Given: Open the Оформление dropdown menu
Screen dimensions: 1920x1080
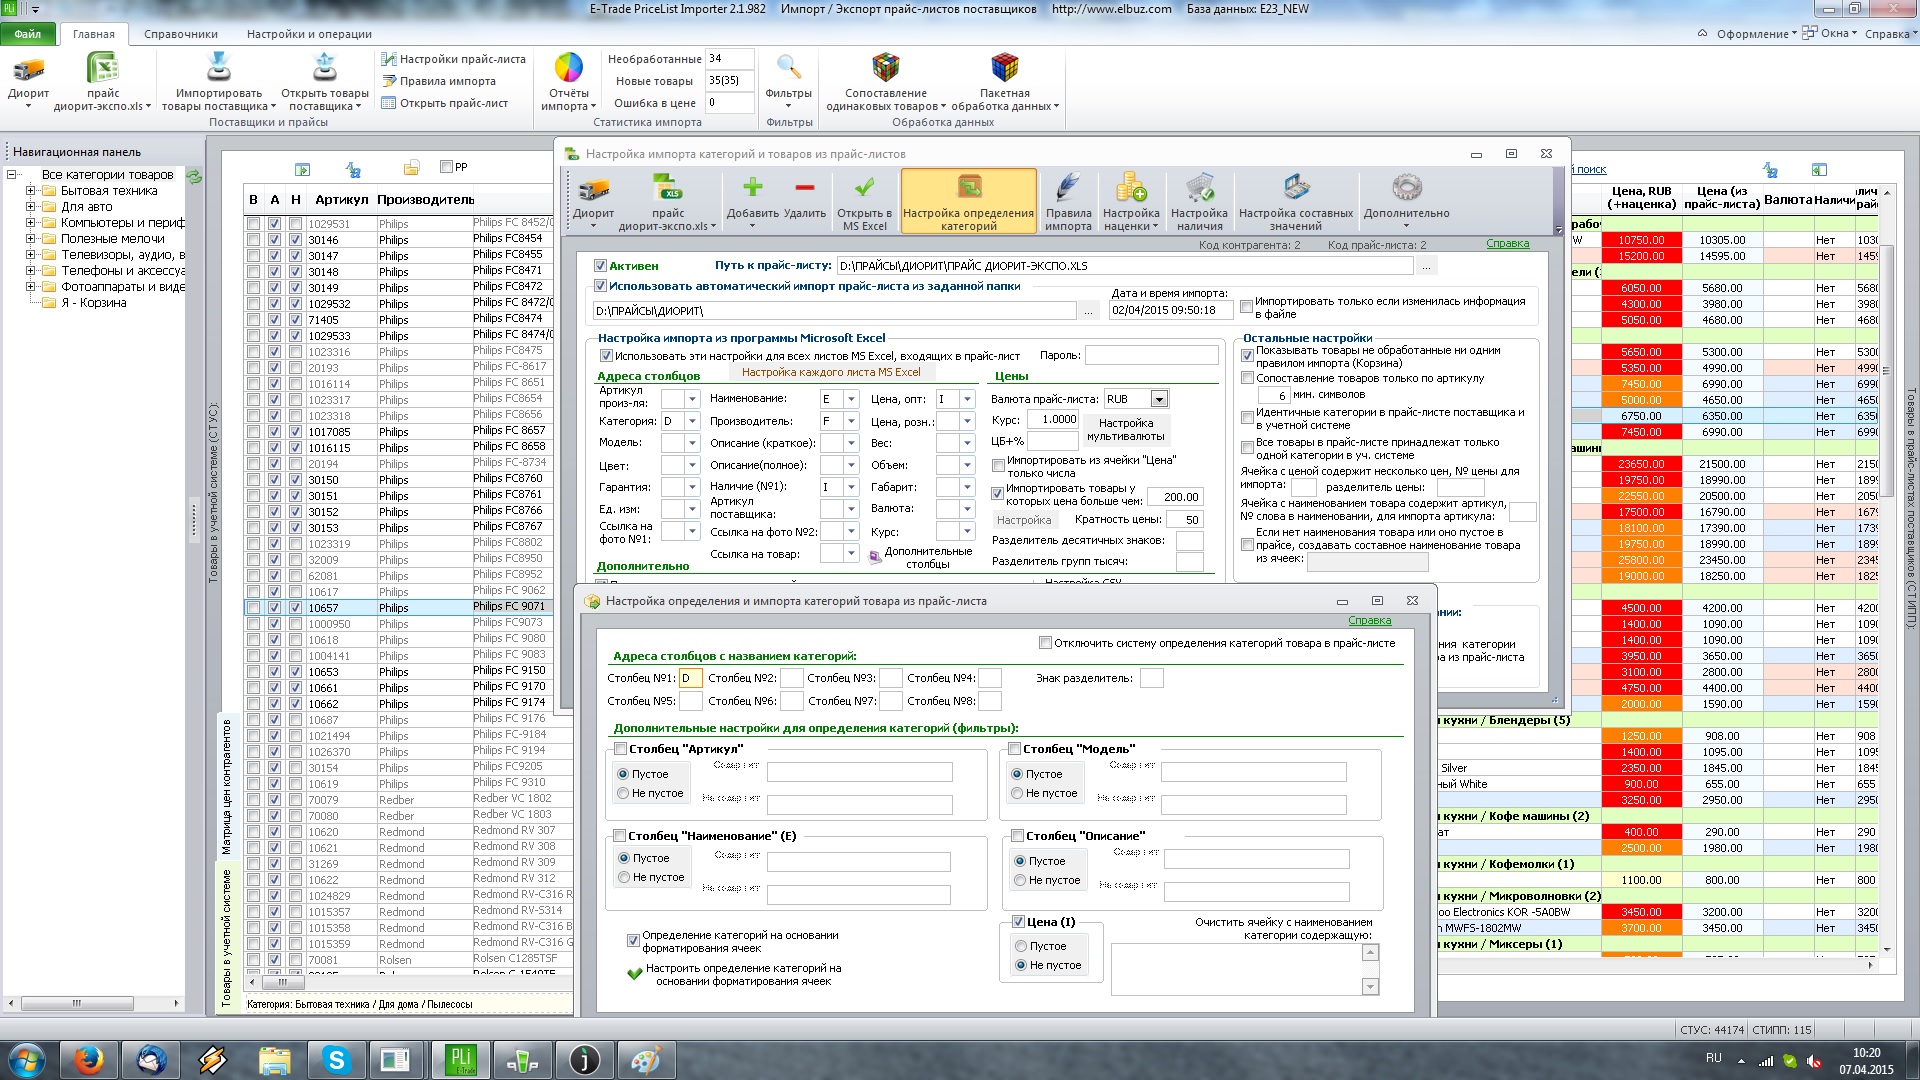Looking at the screenshot, I should point(1756,34).
